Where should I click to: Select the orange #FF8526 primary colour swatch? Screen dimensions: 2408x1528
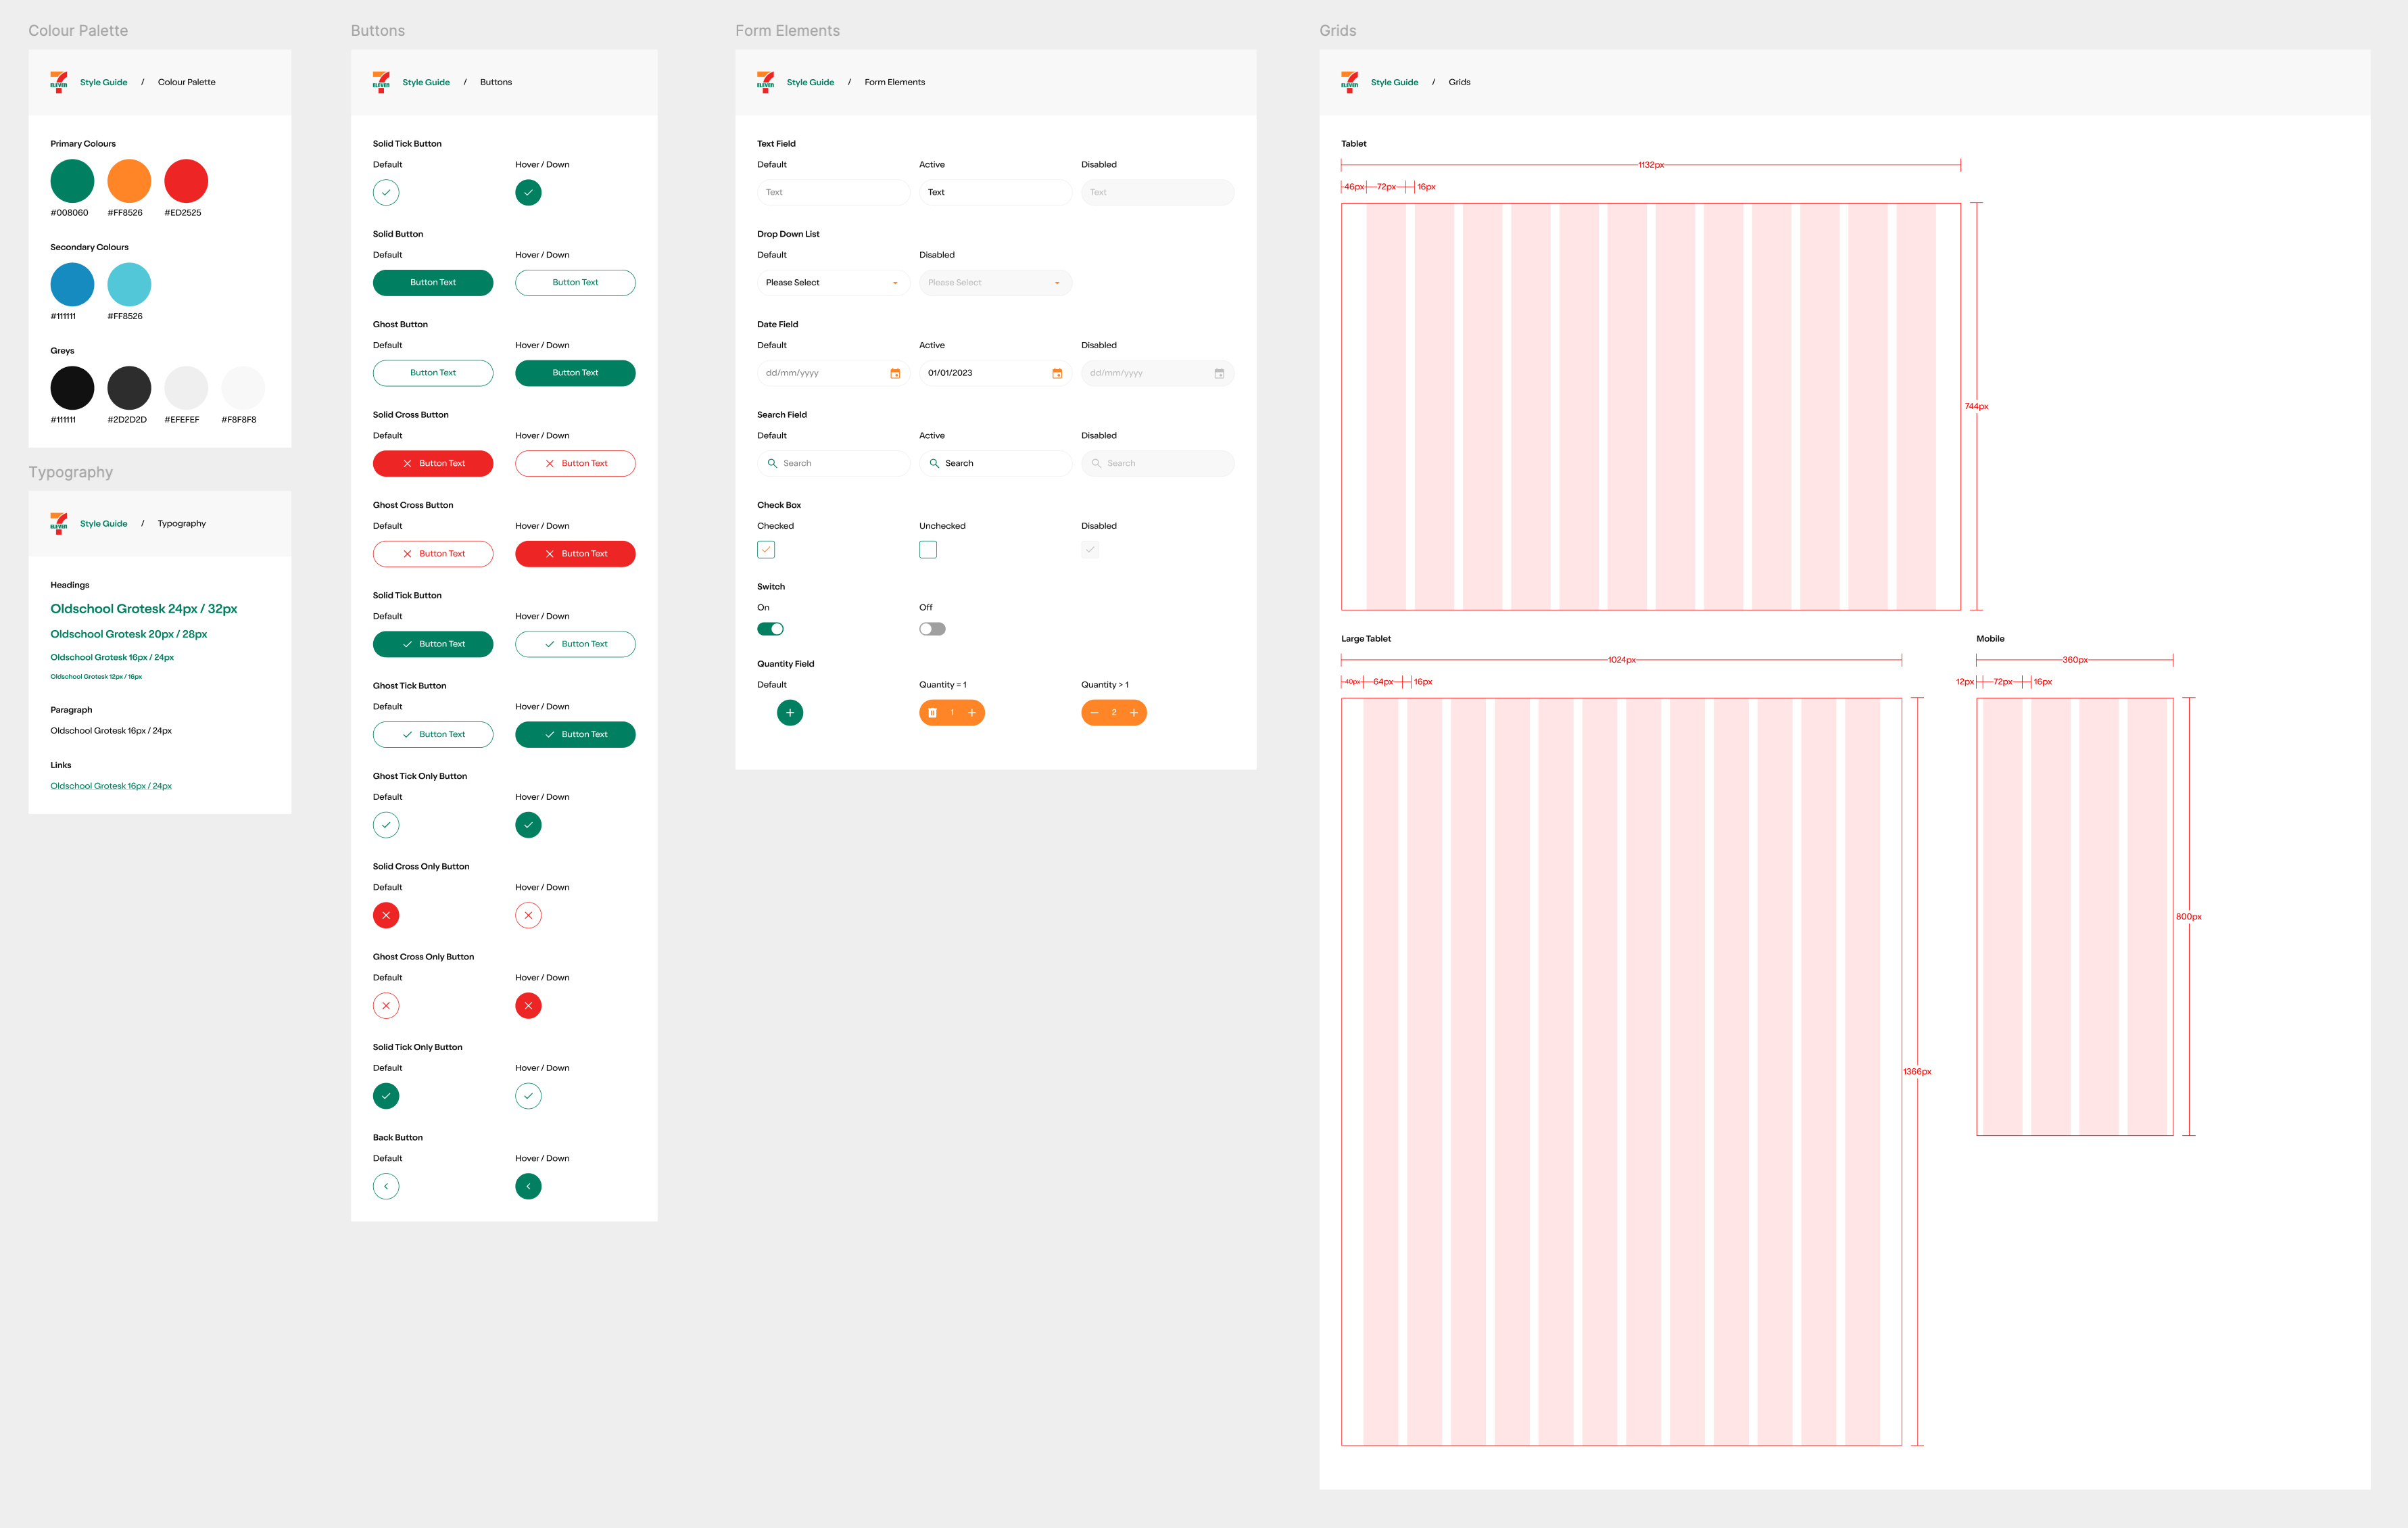pos(129,181)
